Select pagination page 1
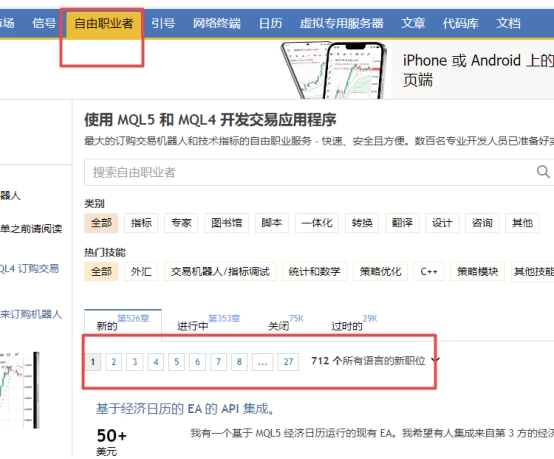 93,362
